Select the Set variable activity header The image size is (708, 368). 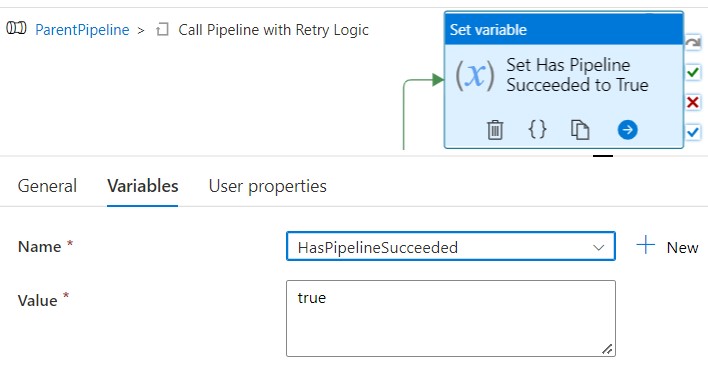pos(564,29)
